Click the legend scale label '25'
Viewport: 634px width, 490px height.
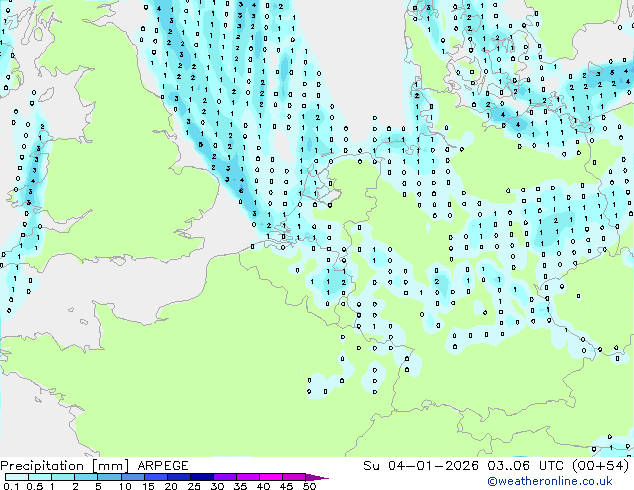coord(194,486)
